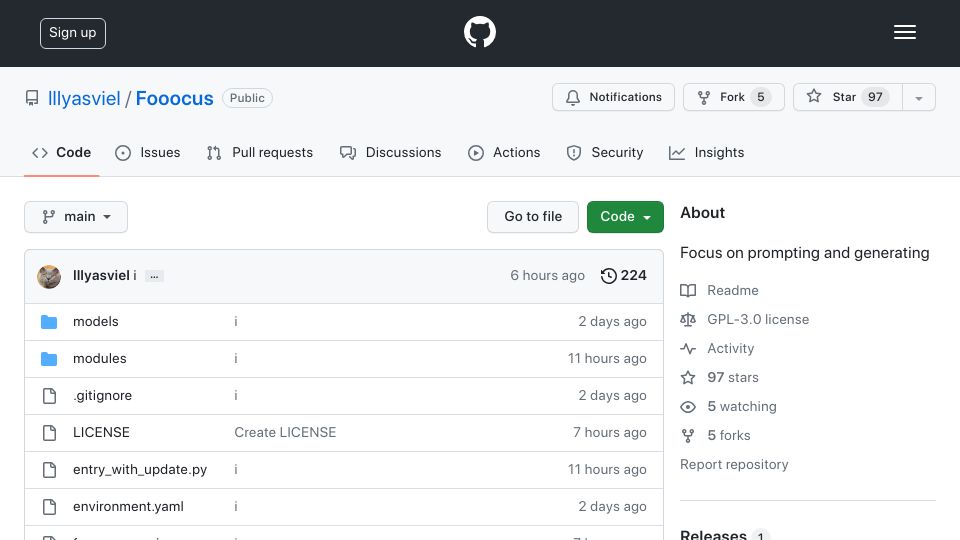
Task: Open the modules folder
Action: (100, 358)
